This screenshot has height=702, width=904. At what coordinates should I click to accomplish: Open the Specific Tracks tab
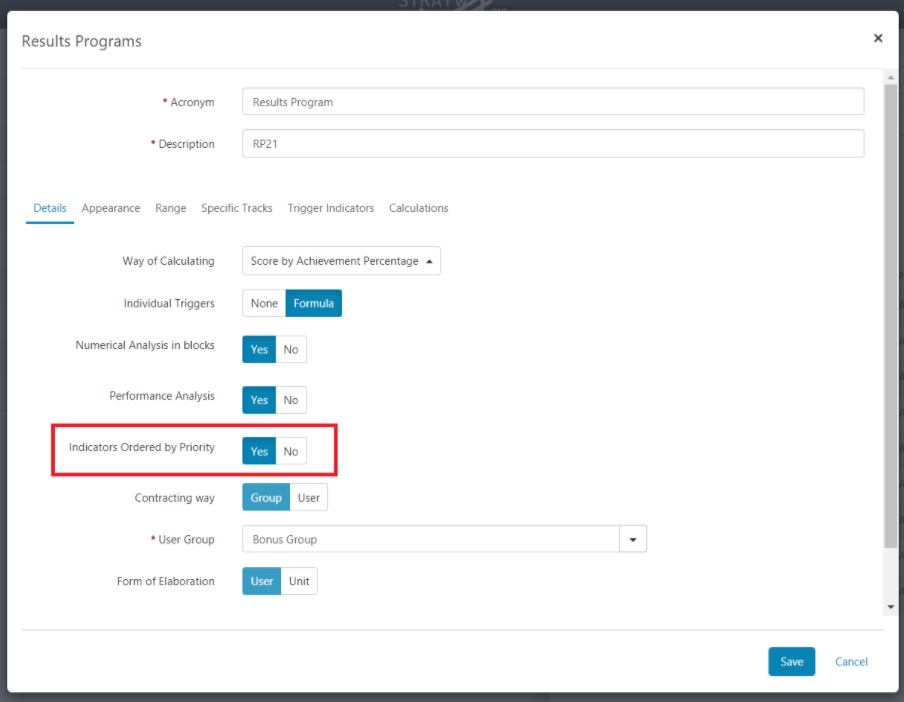point(236,208)
